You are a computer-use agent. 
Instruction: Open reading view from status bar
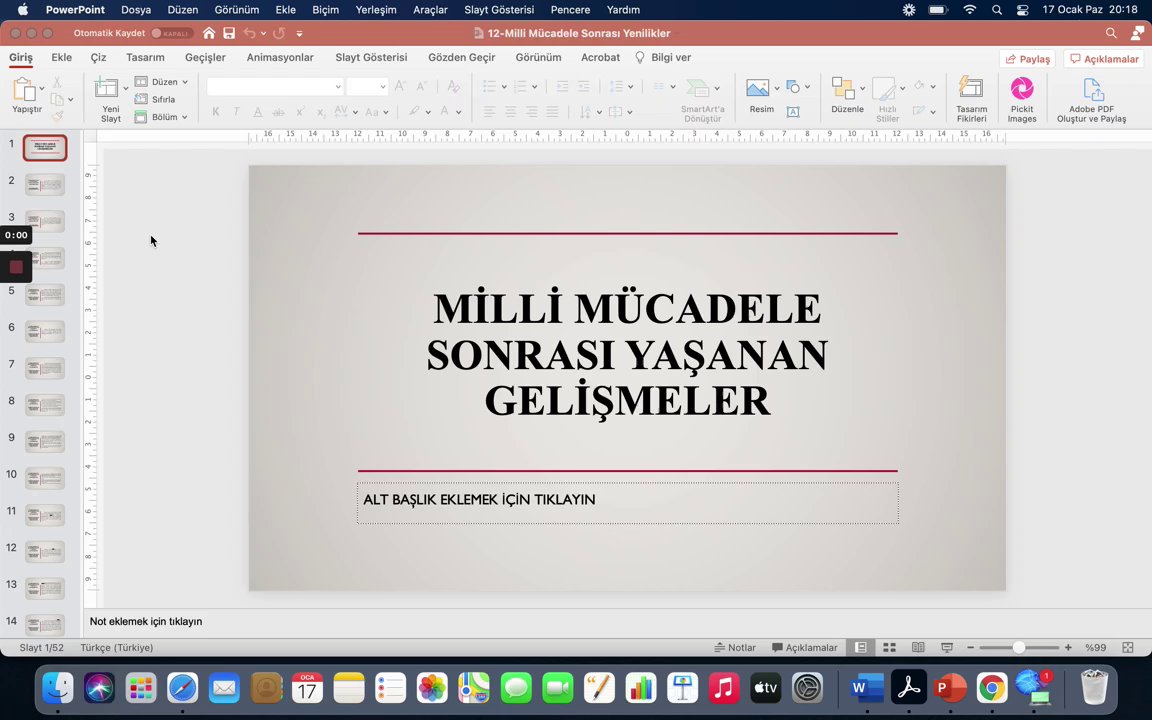(918, 647)
